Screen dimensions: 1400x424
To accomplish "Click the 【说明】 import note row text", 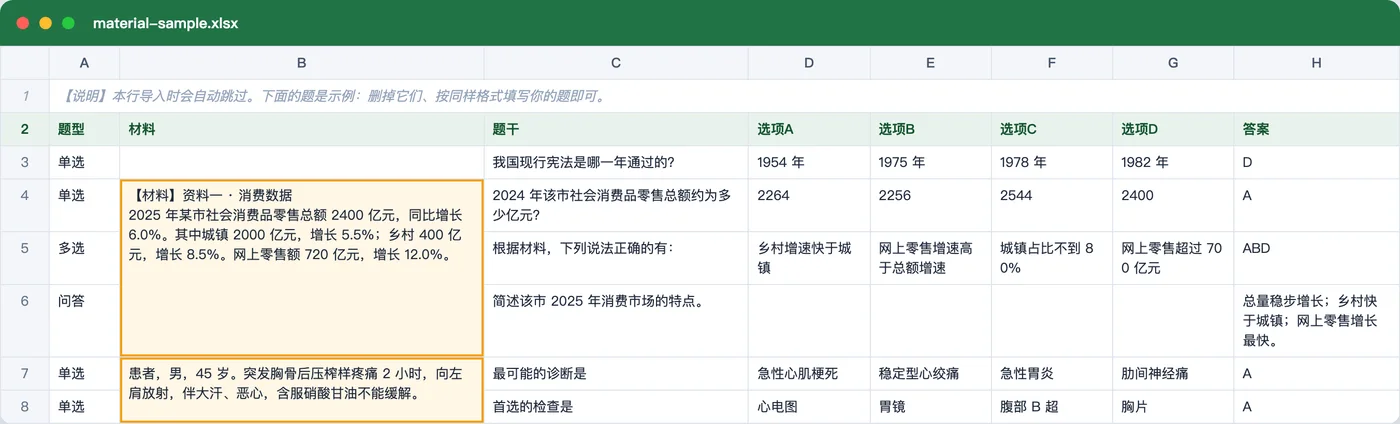I will tap(333, 97).
